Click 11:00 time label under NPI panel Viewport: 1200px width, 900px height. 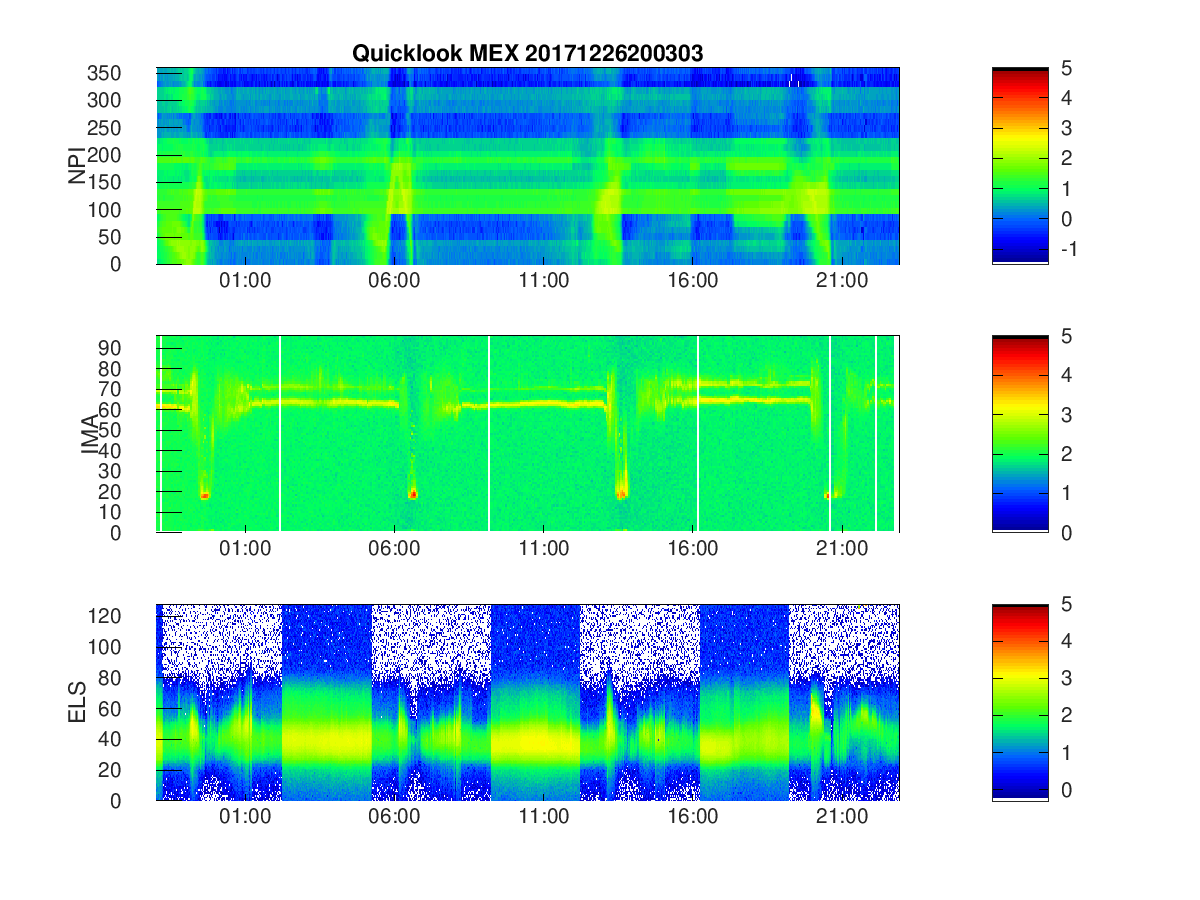pyautogui.click(x=544, y=281)
